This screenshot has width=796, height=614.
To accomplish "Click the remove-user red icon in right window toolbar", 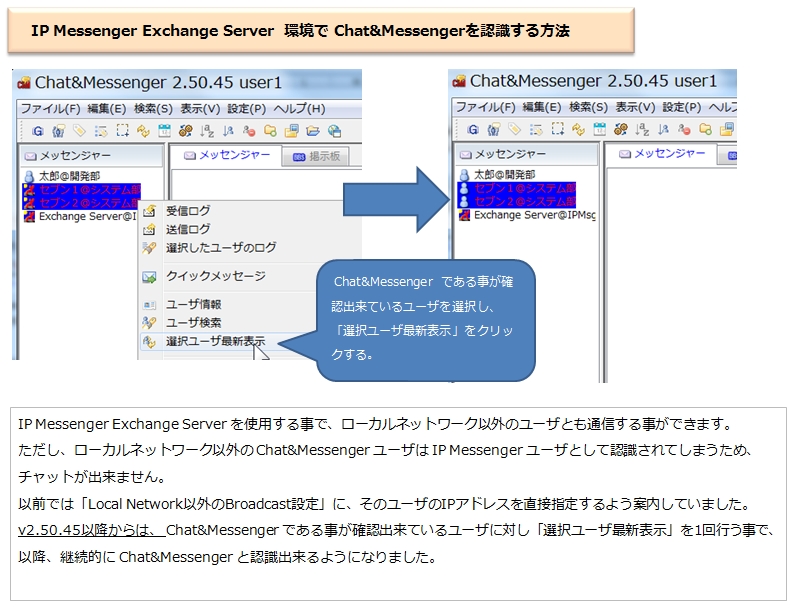I will tap(684, 130).
